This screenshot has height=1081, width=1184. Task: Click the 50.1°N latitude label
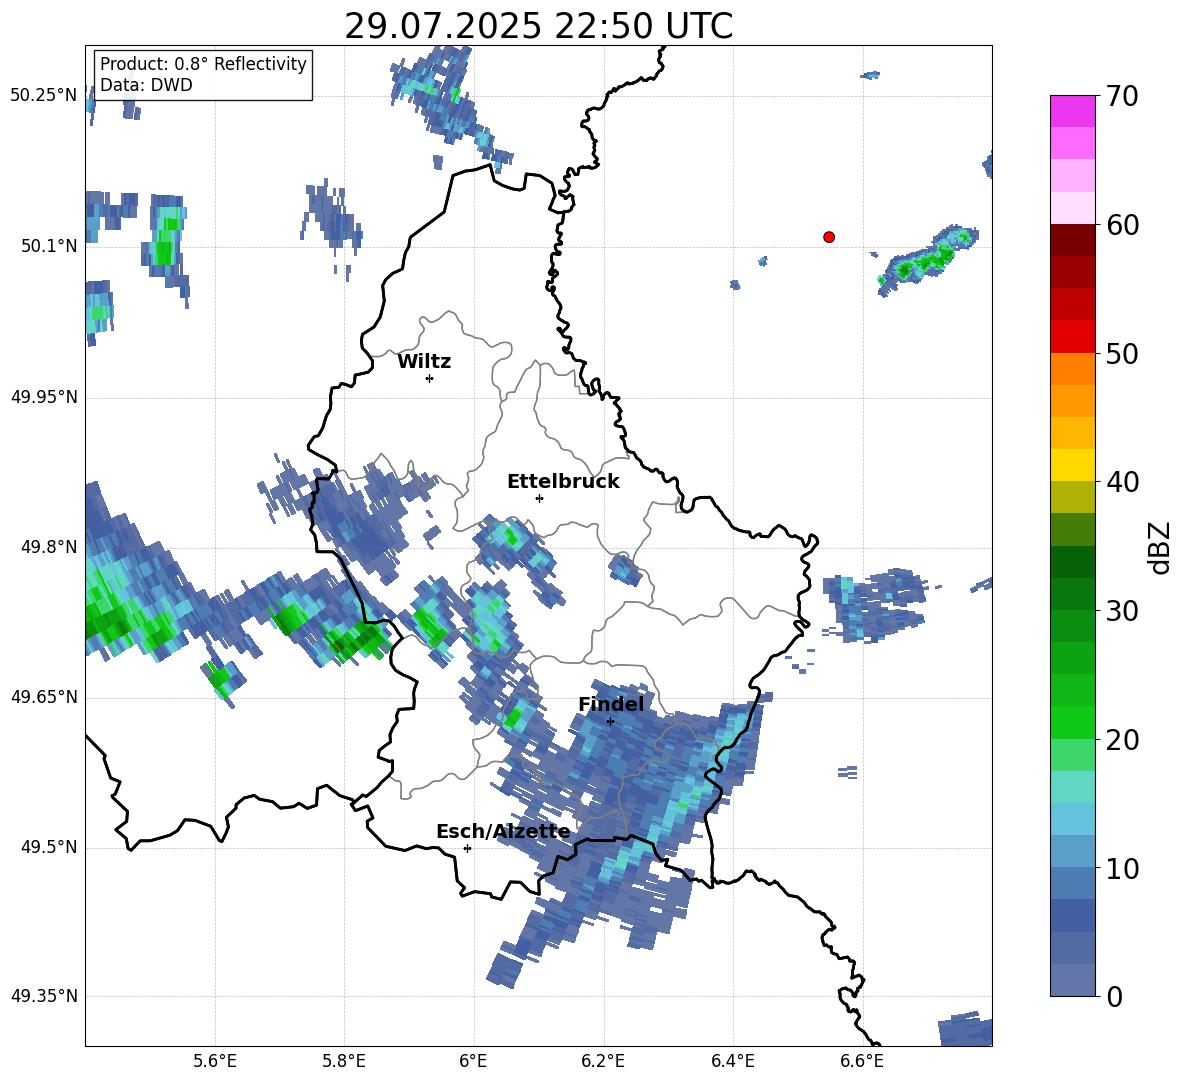[48, 246]
